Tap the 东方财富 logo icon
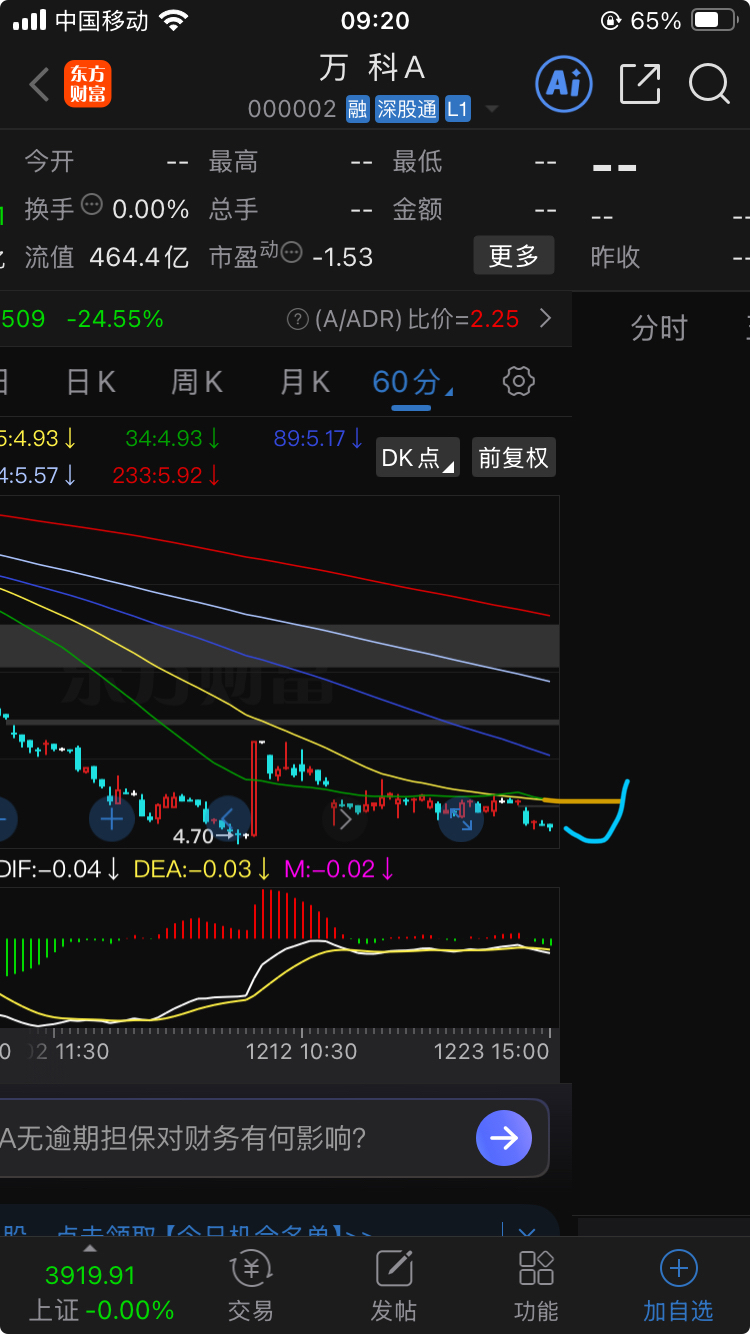750x1334 pixels. (88, 84)
